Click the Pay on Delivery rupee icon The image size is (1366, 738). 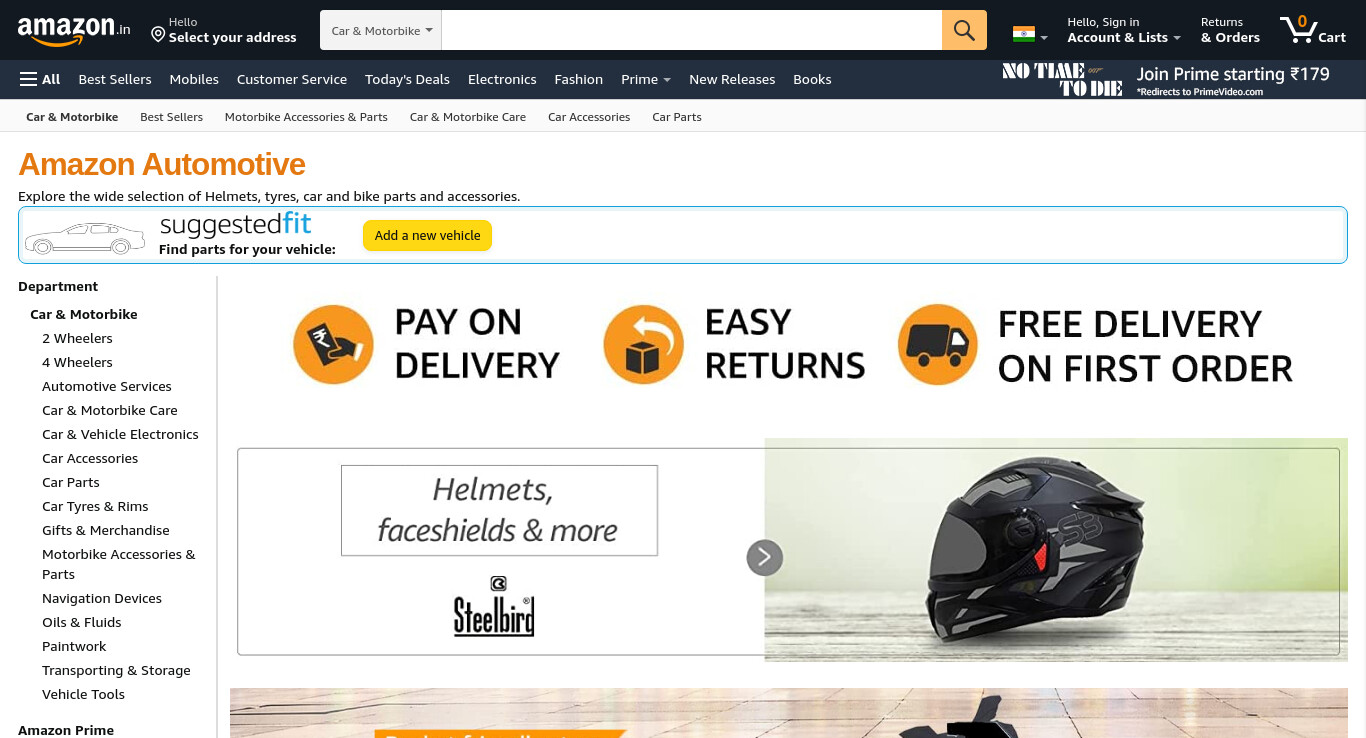click(333, 345)
